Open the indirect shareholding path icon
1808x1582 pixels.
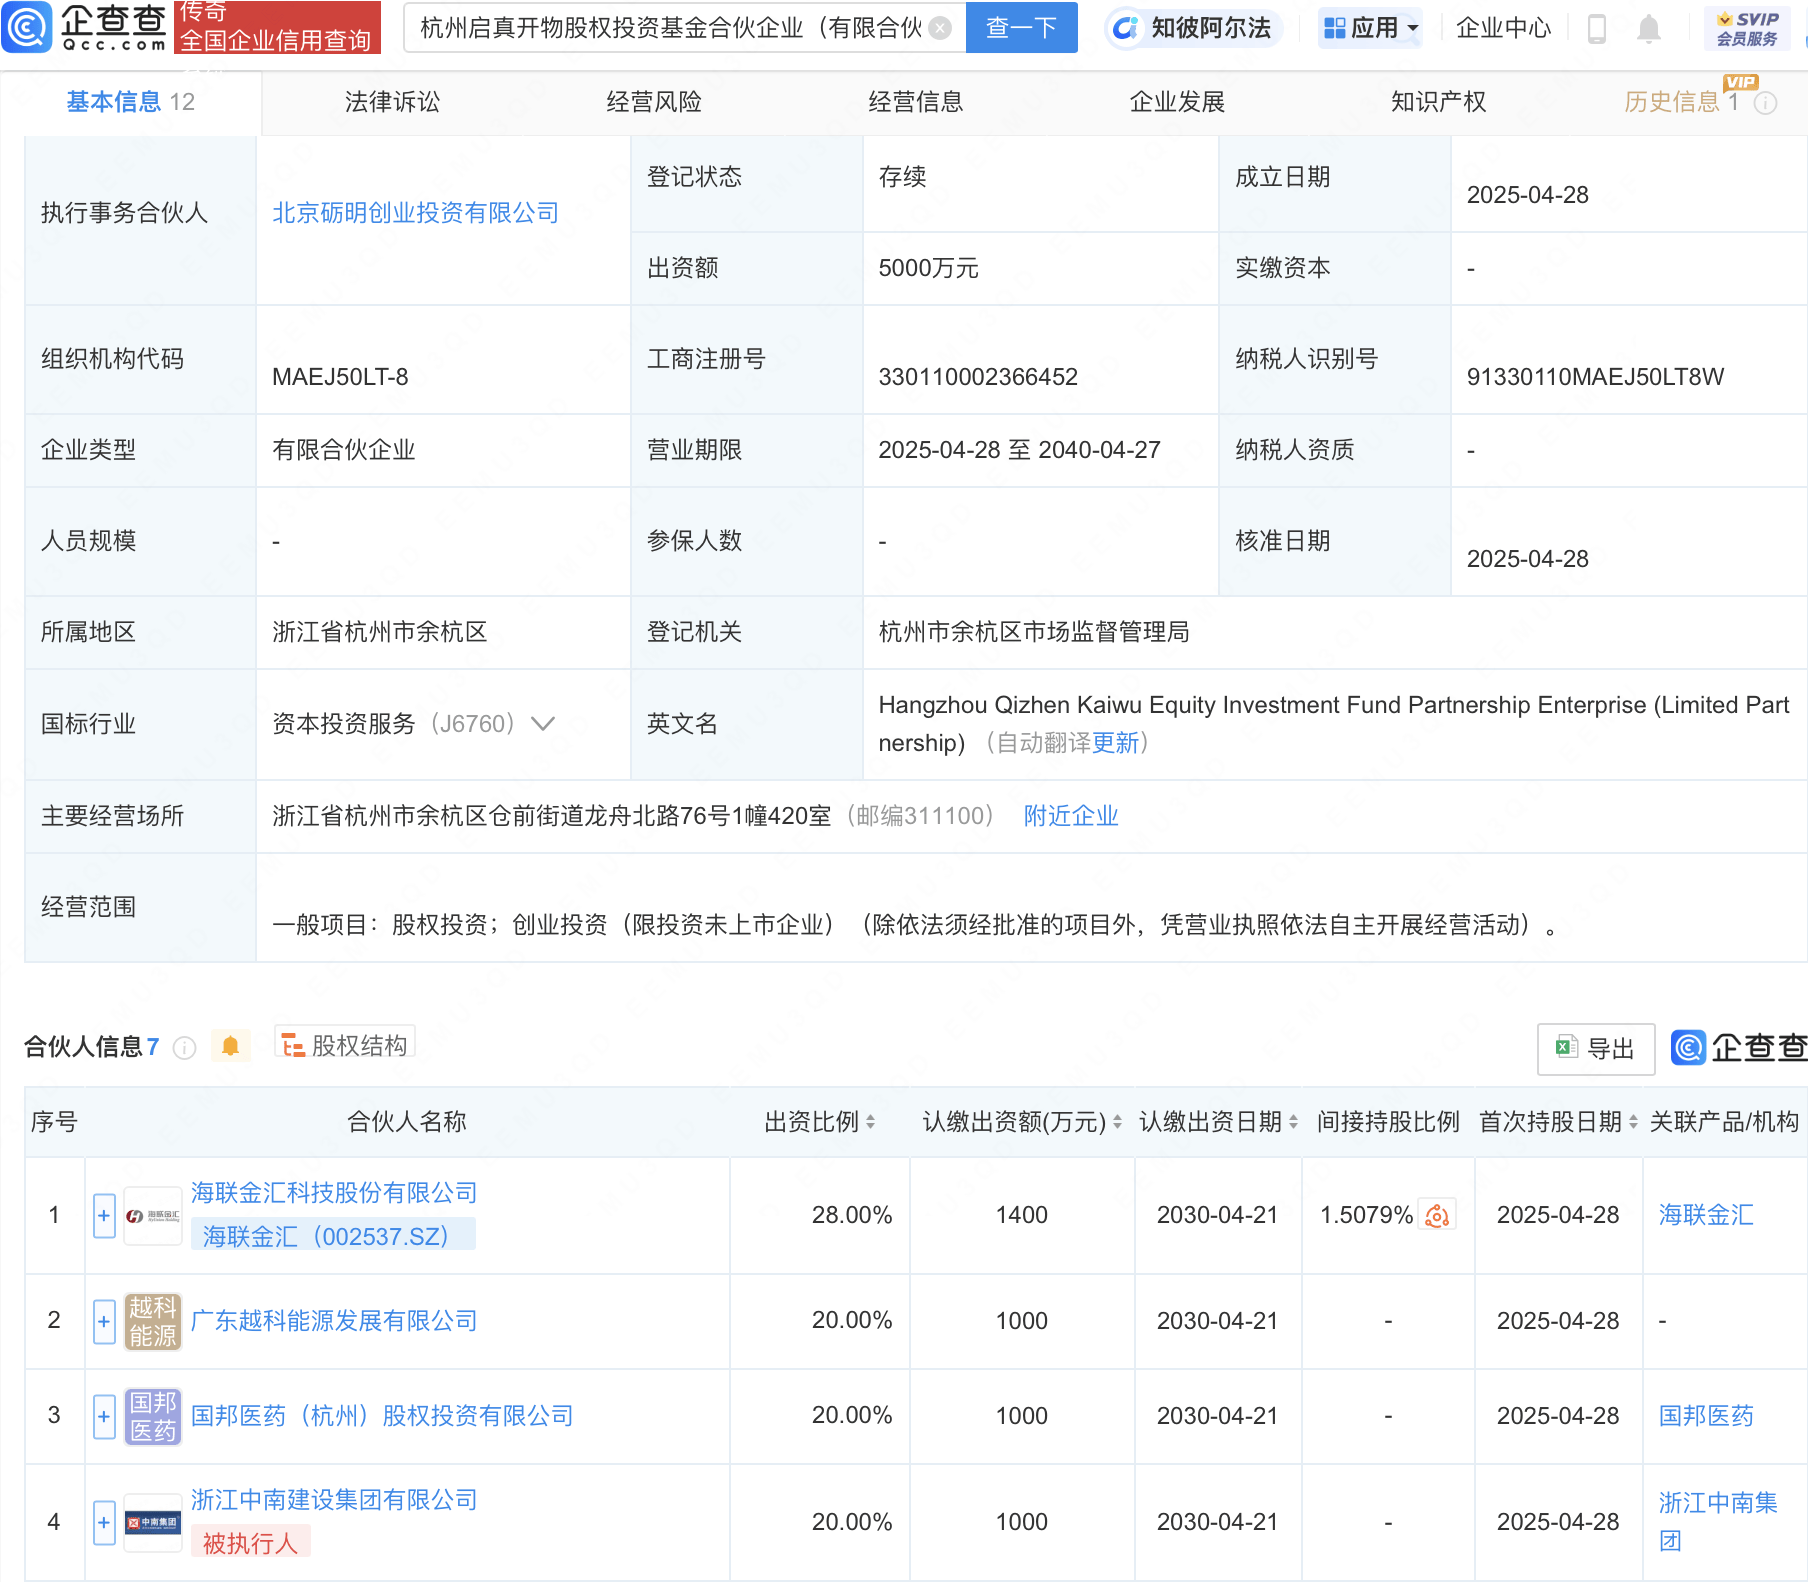(1437, 1215)
